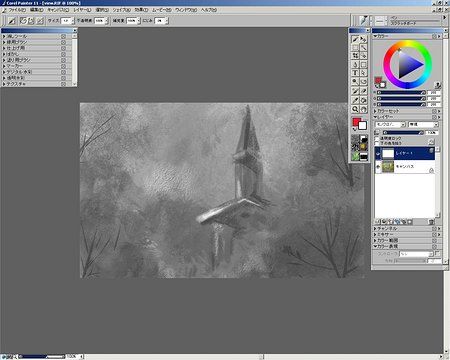Open brush selector bar flyout arrow
Screen dimensions: 450x360
click(444, 18)
